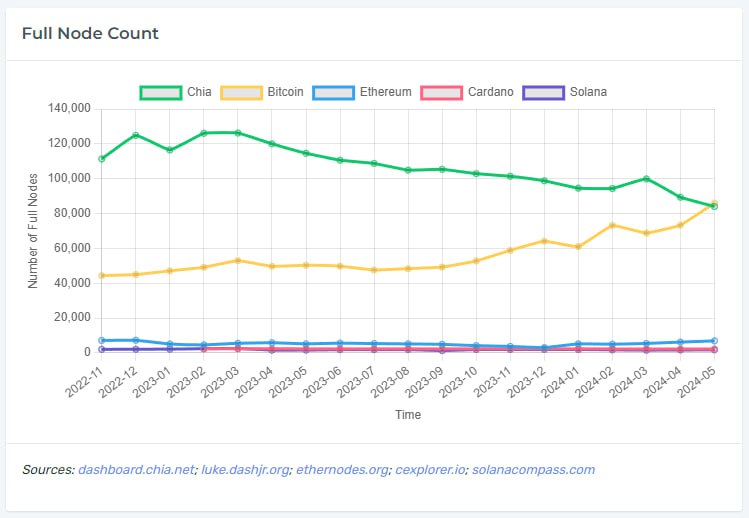Open the cexplorer.io source link
749x518 pixels.
[428, 469]
